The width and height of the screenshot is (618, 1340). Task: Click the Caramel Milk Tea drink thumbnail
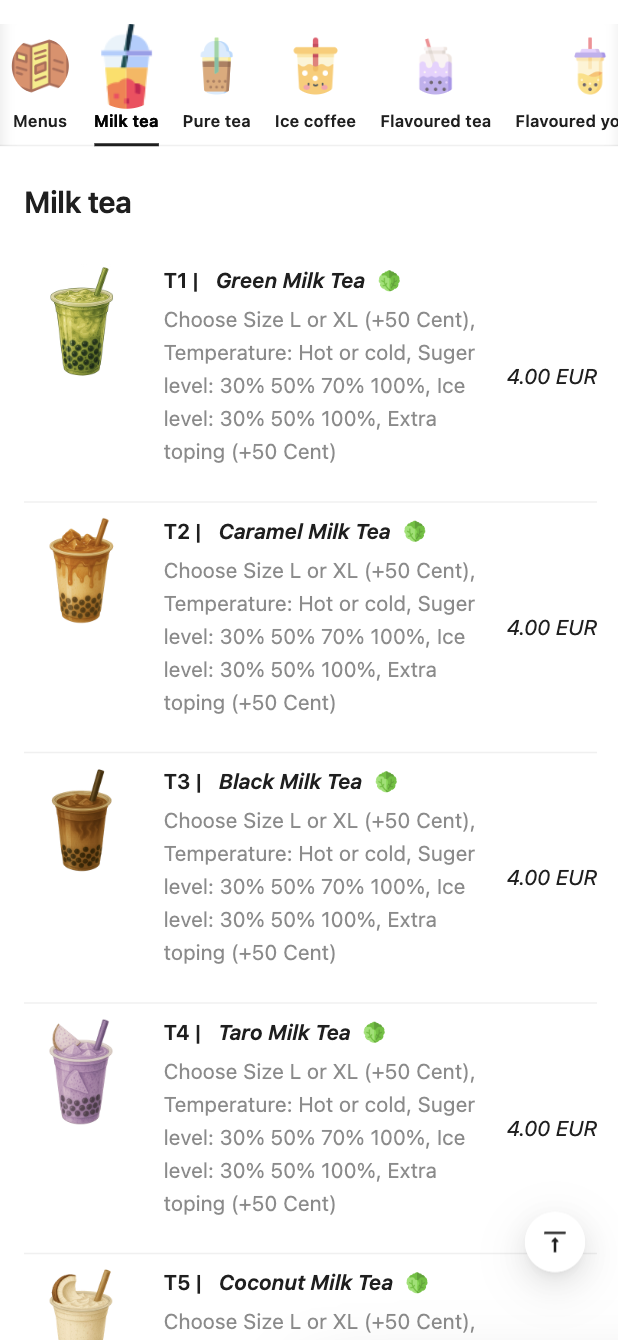pos(81,571)
